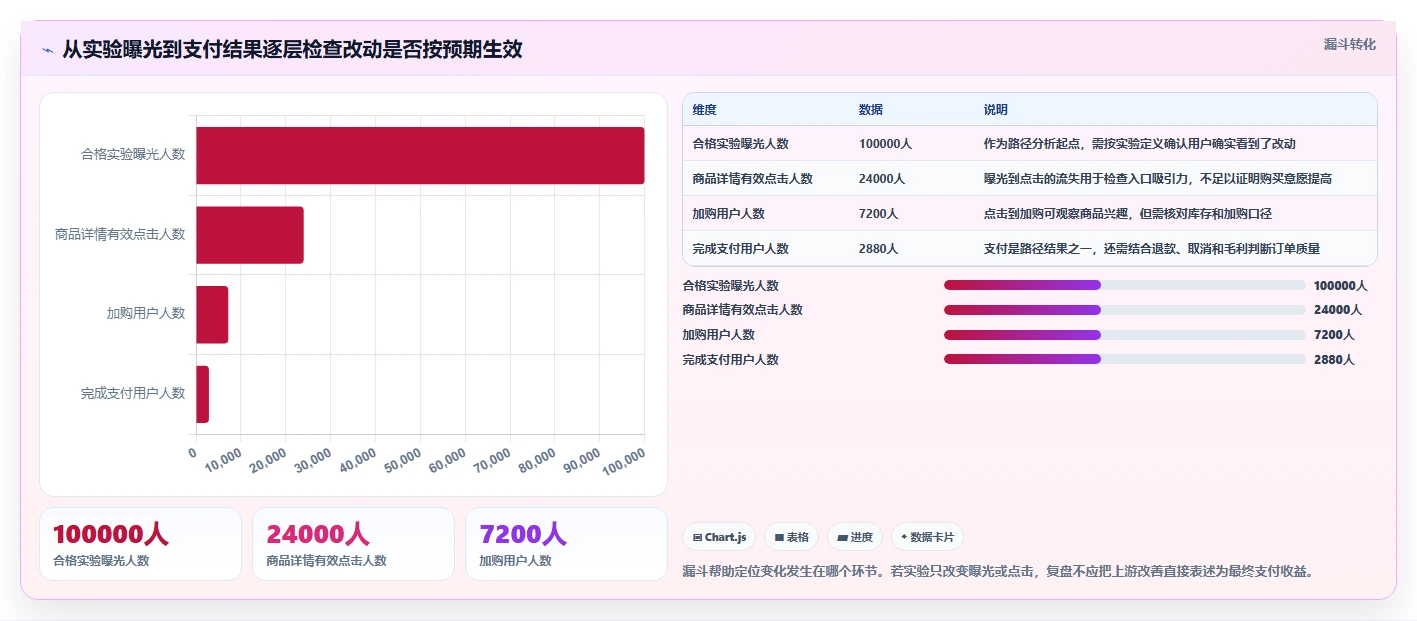Click the 50,000 tick on the x-axis
This screenshot has width=1417, height=621.
[x=402, y=460]
